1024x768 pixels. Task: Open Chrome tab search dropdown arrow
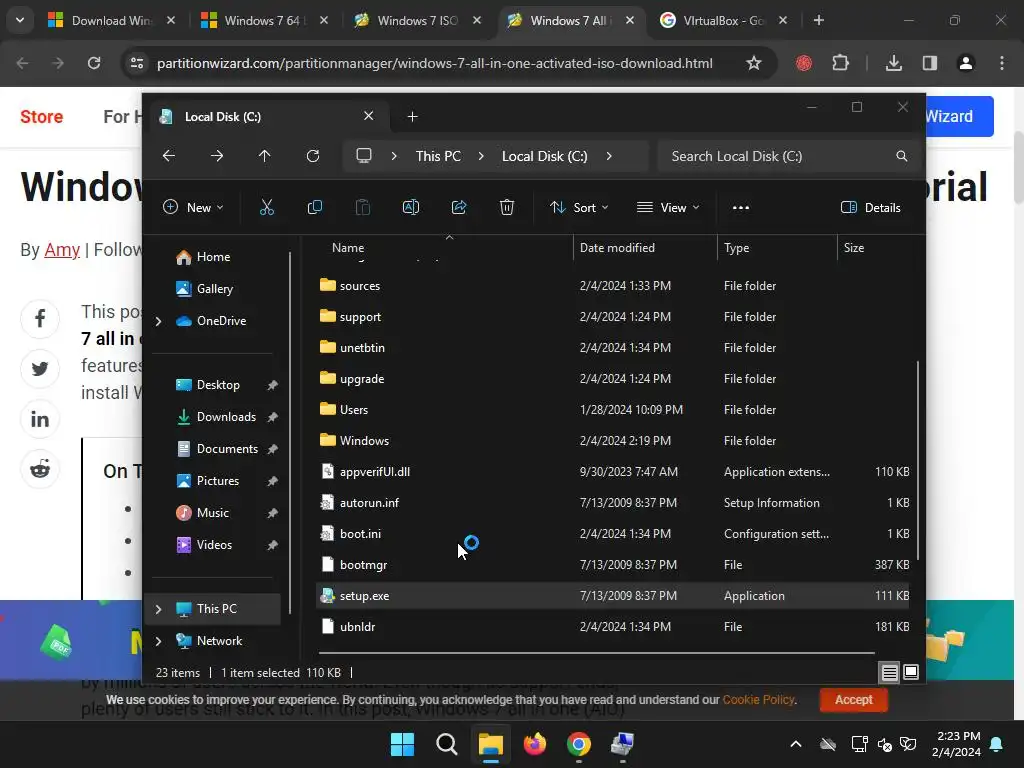pyautogui.click(x=20, y=20)
